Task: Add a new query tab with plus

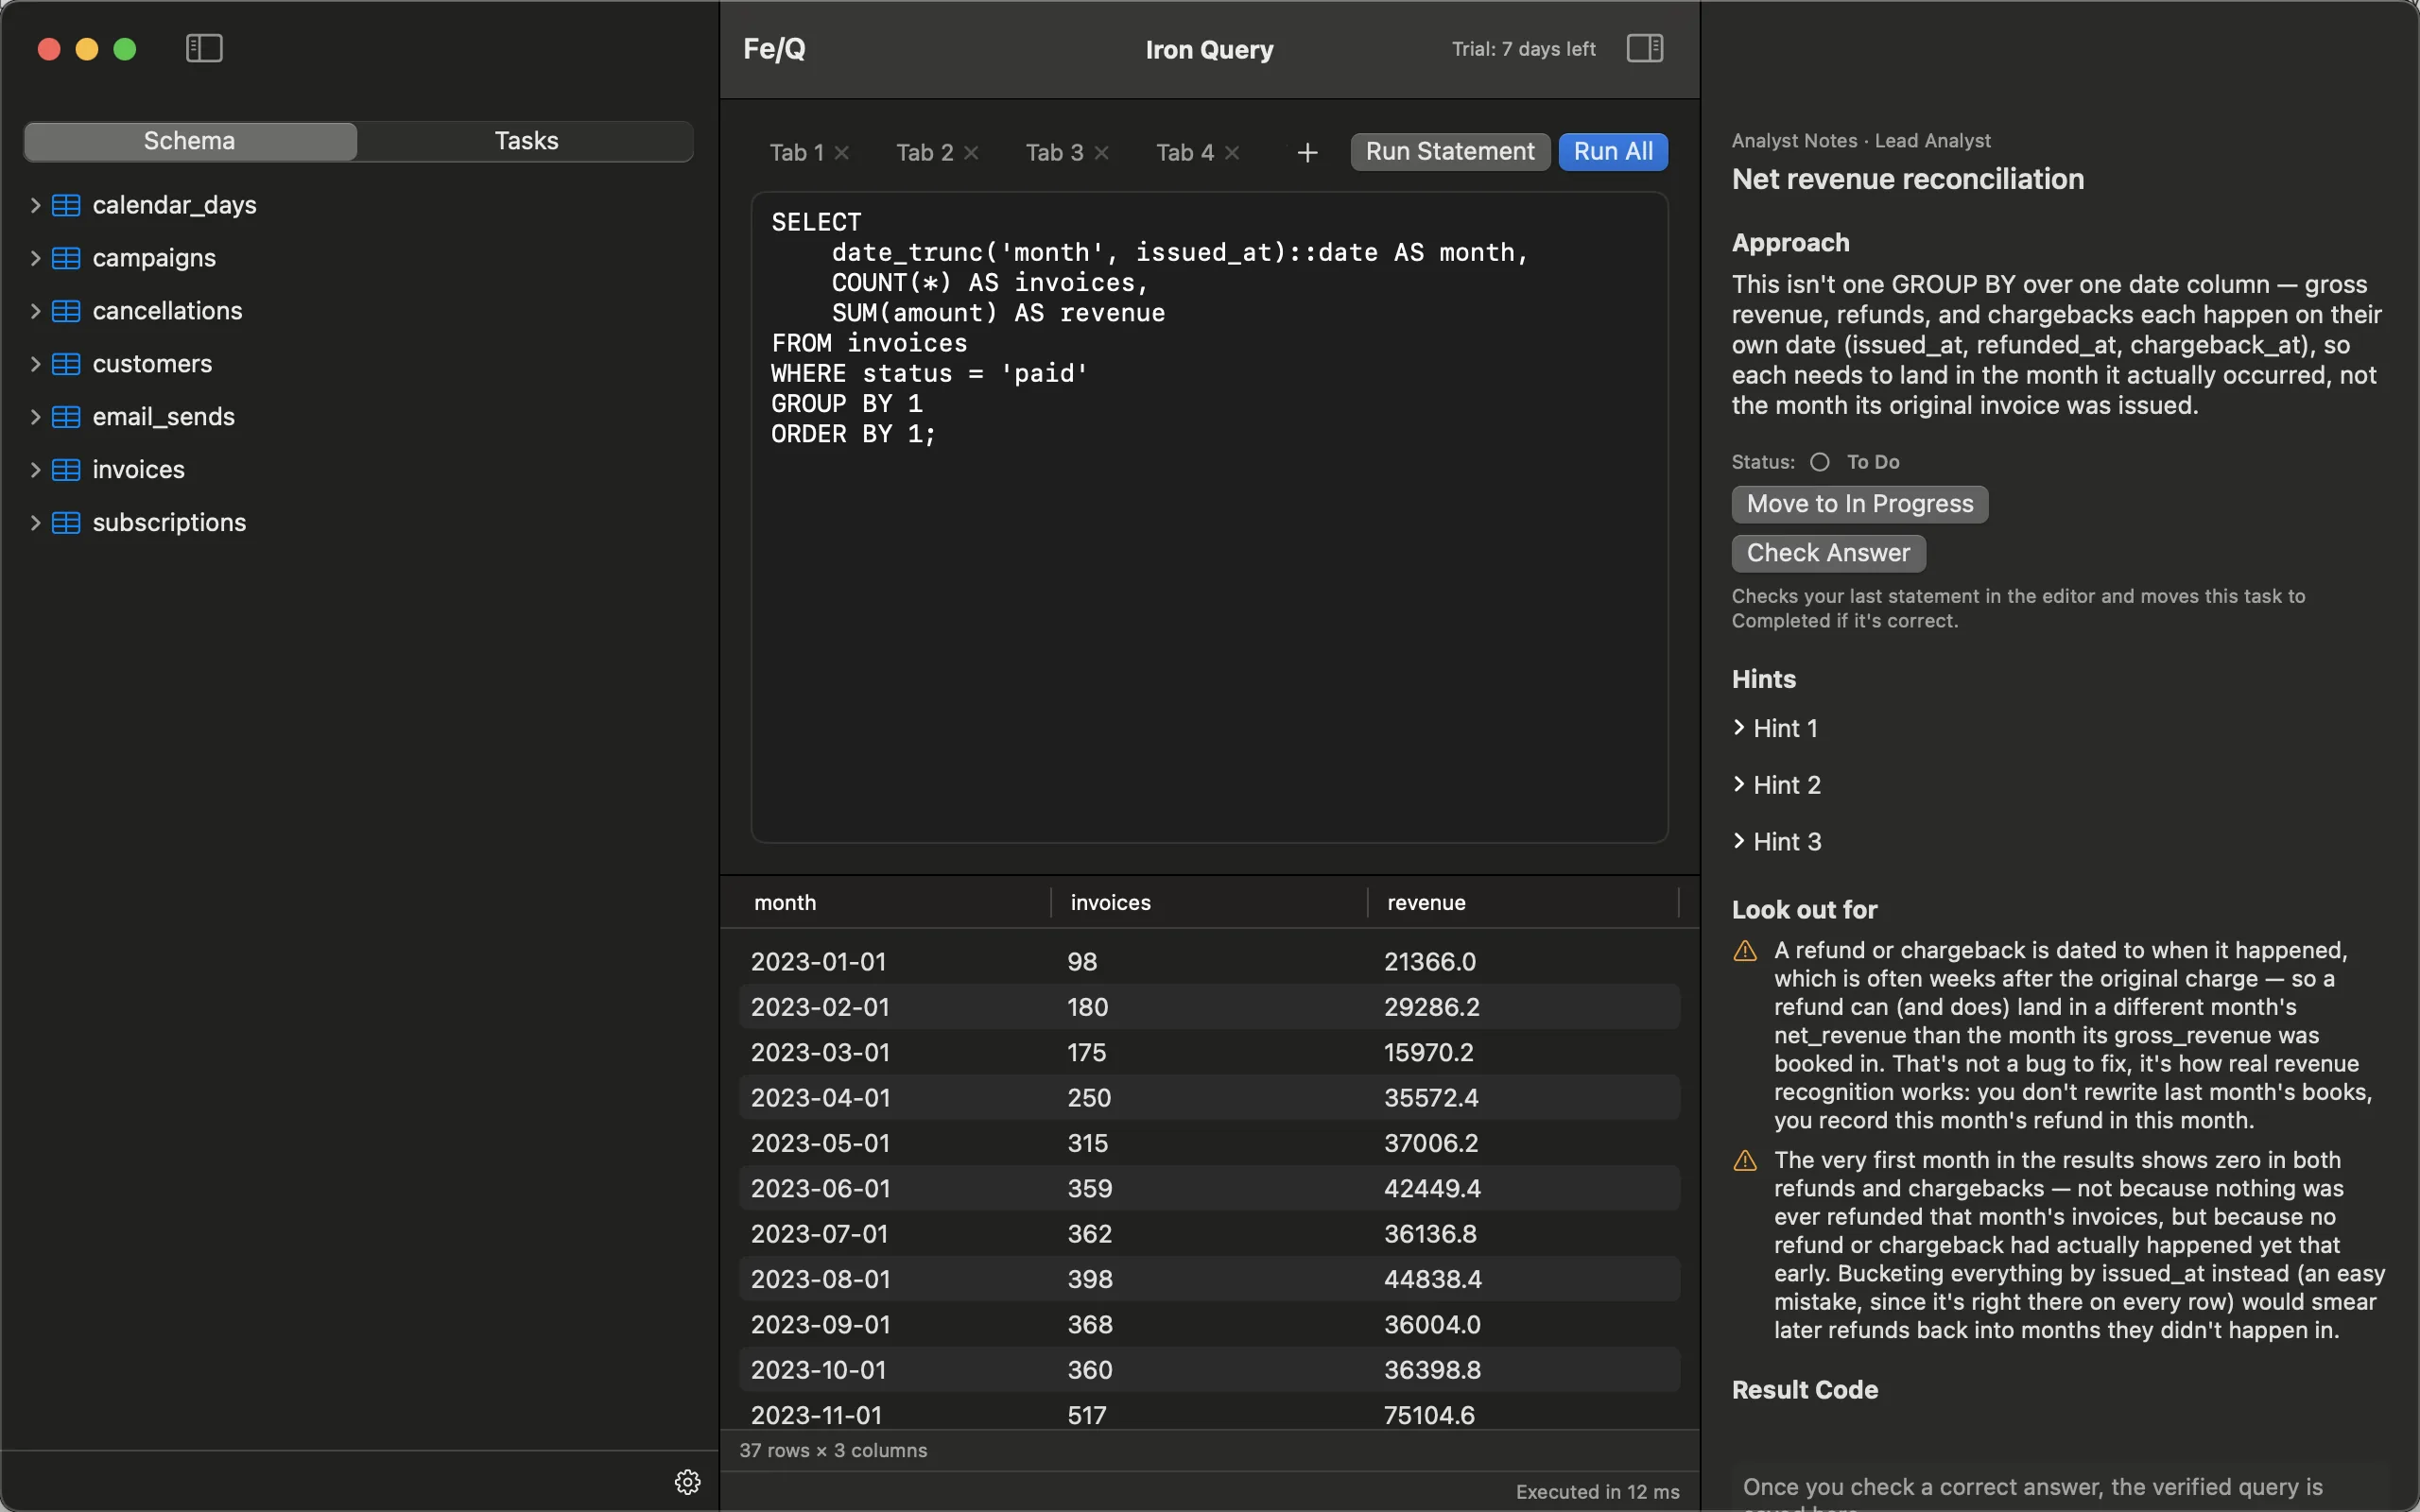Action: pyautogui.click(x=1307, y=152)
